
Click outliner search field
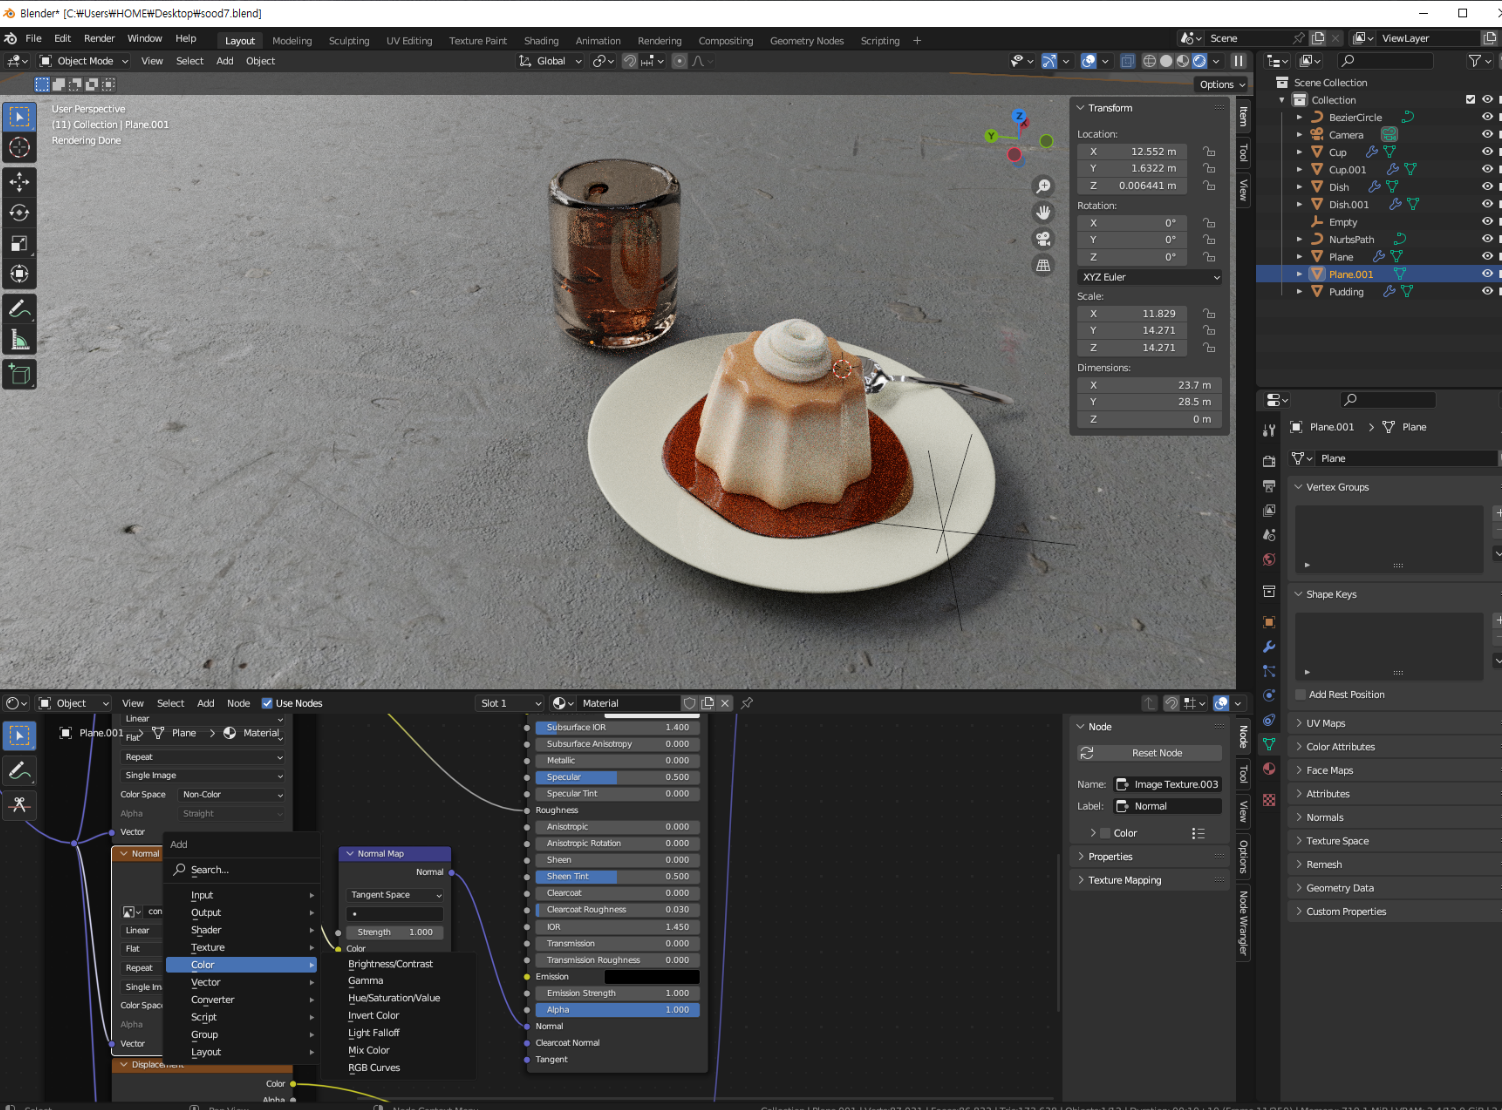(1385, 61)
